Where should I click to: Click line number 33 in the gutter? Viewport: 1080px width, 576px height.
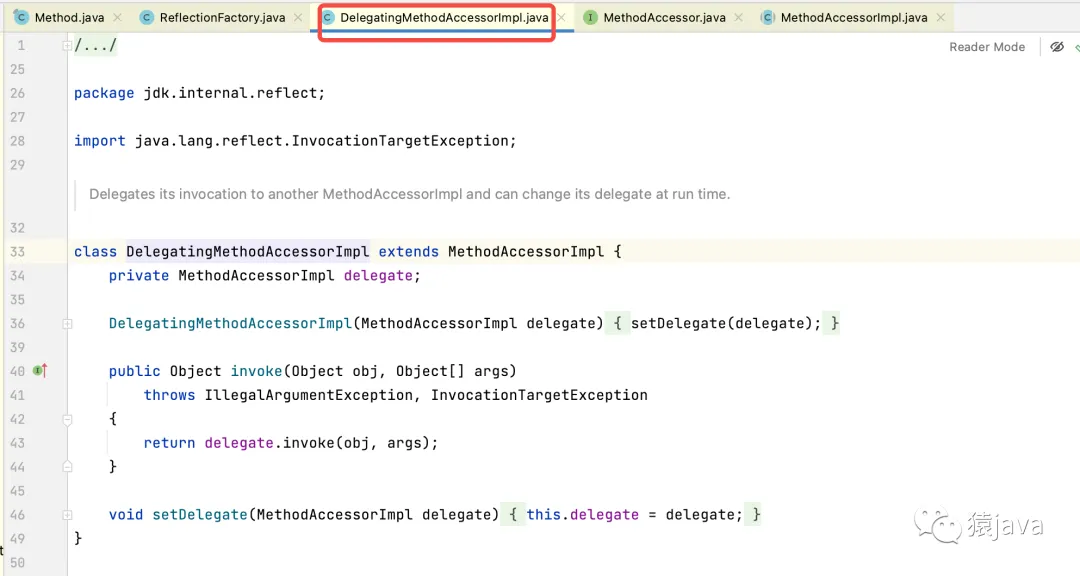(17, 251)
